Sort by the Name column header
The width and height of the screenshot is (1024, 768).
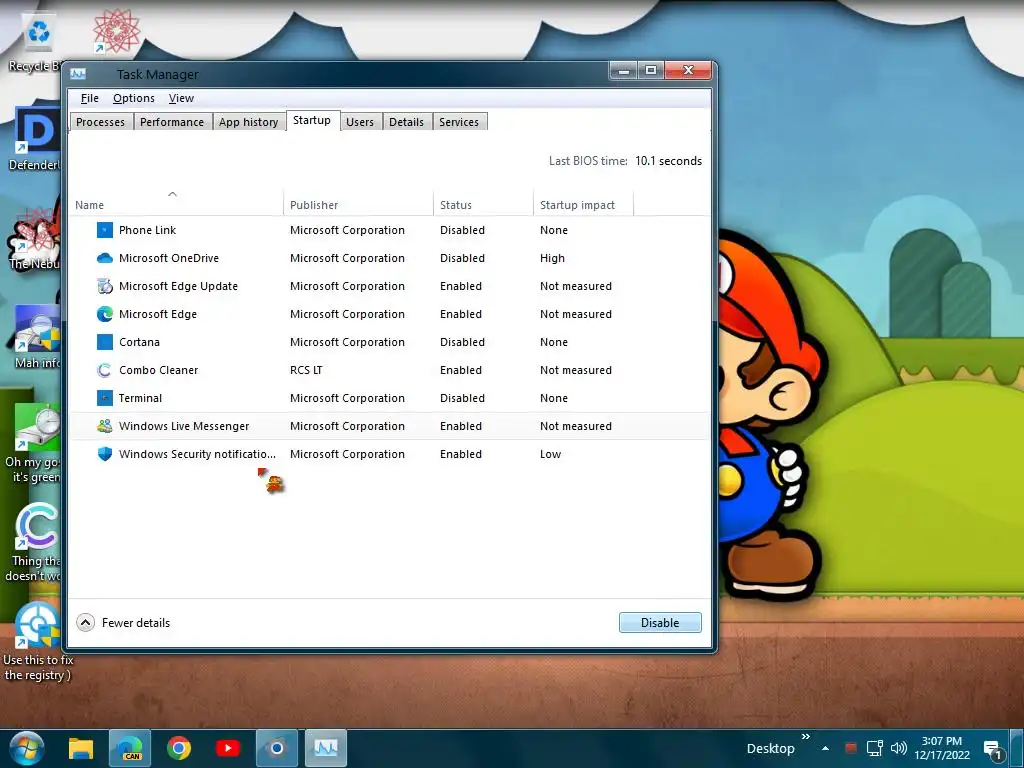[176, 204]
